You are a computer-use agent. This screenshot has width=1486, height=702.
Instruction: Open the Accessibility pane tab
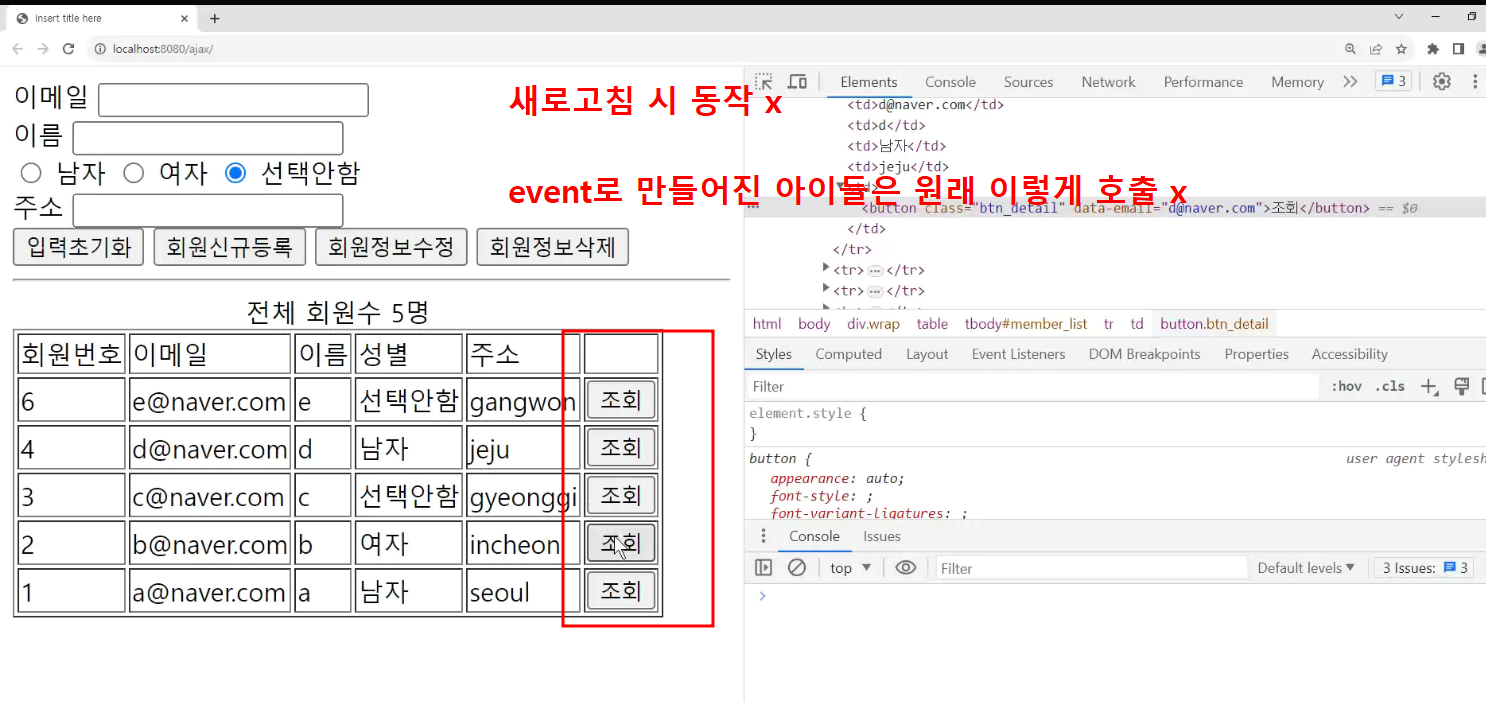coord(1349,354)
